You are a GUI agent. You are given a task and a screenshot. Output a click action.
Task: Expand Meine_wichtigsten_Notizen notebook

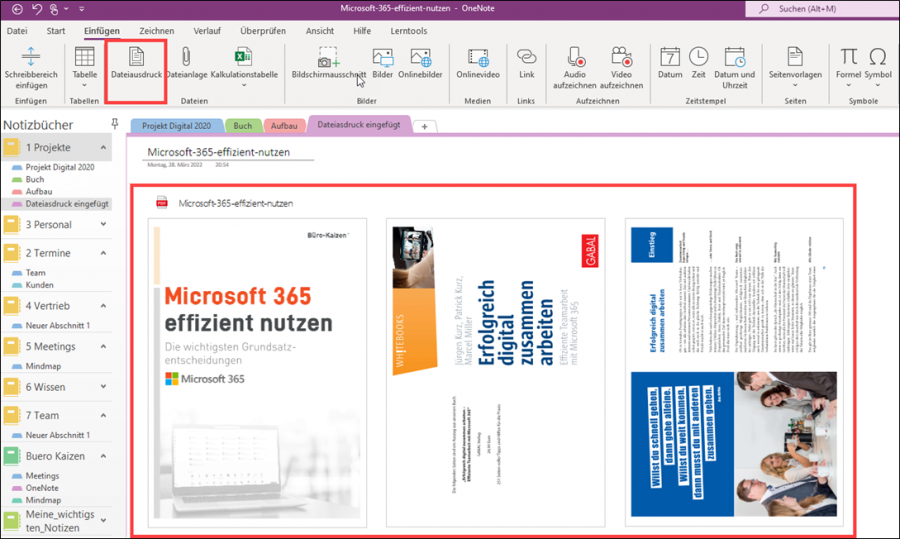click(x=103, y=521)
